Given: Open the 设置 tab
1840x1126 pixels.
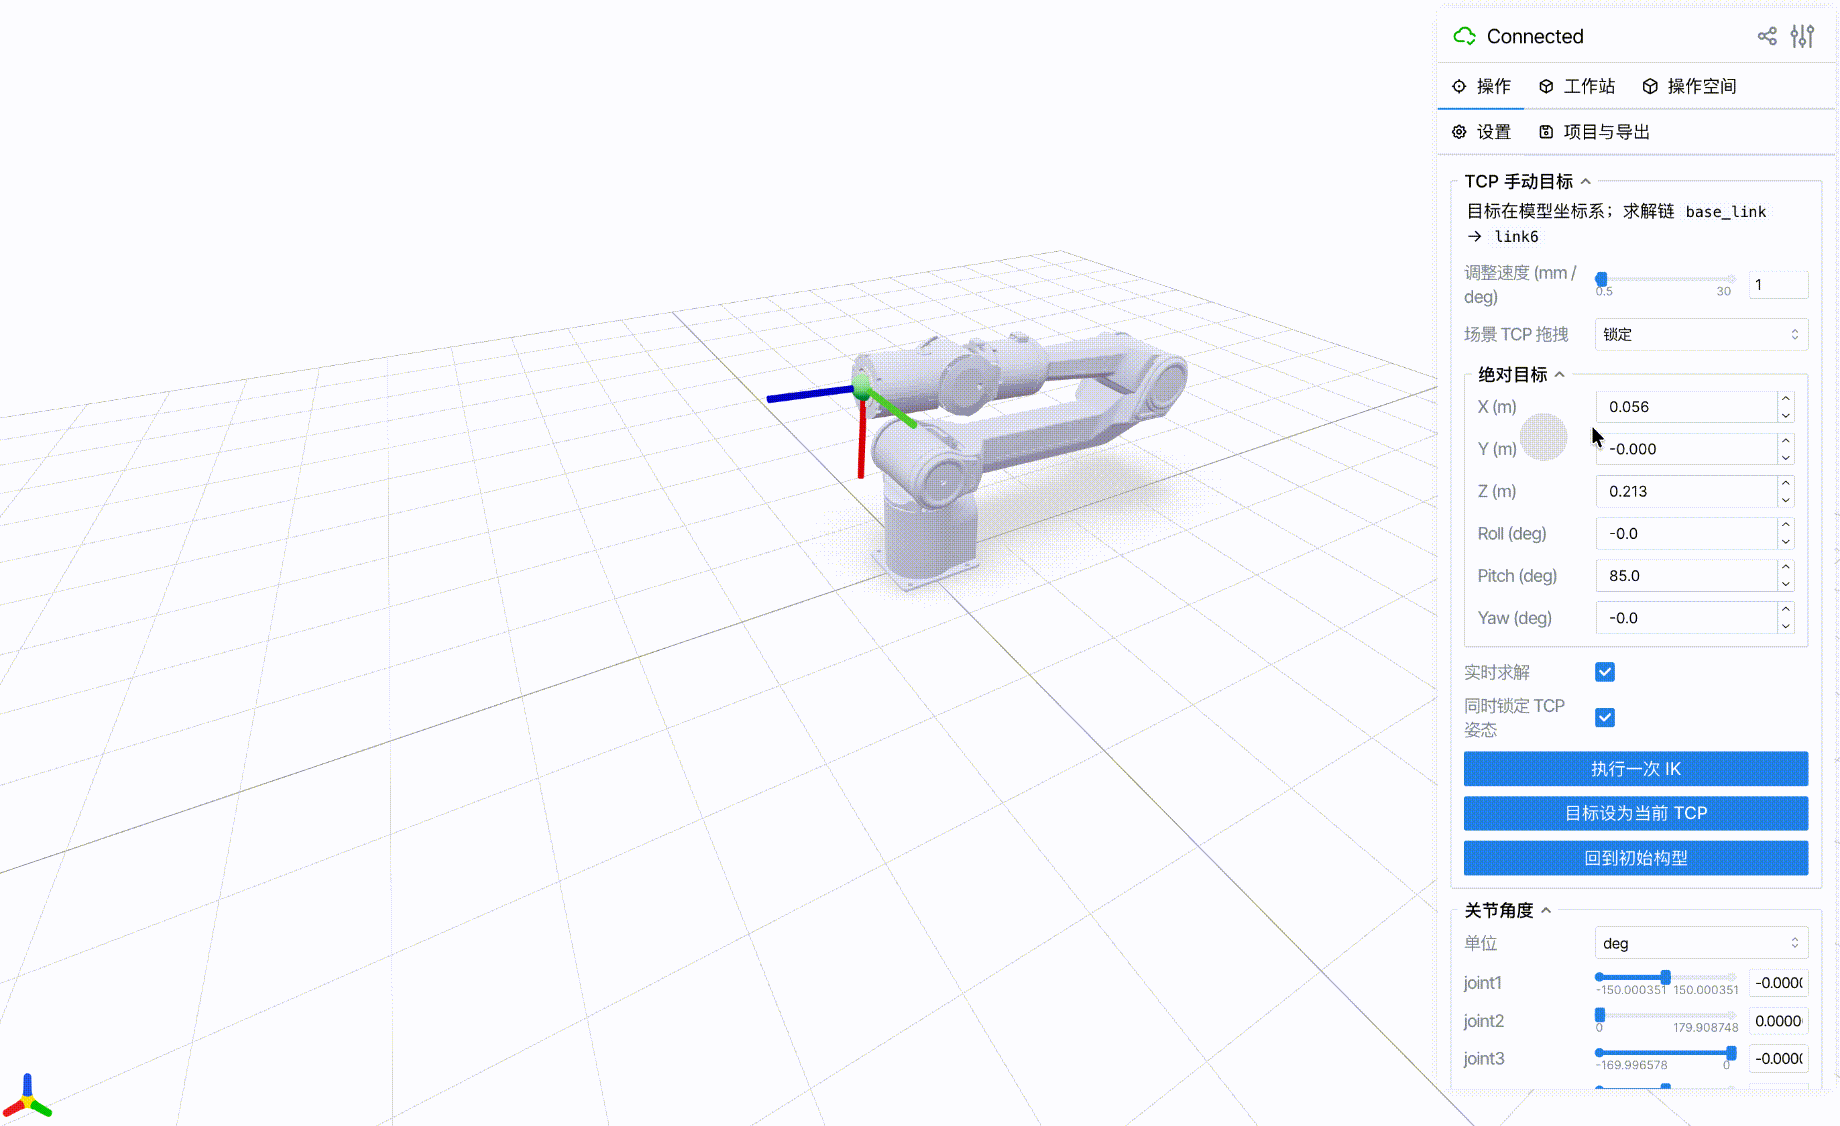Looking at the screenshot, I should 1481,132.
